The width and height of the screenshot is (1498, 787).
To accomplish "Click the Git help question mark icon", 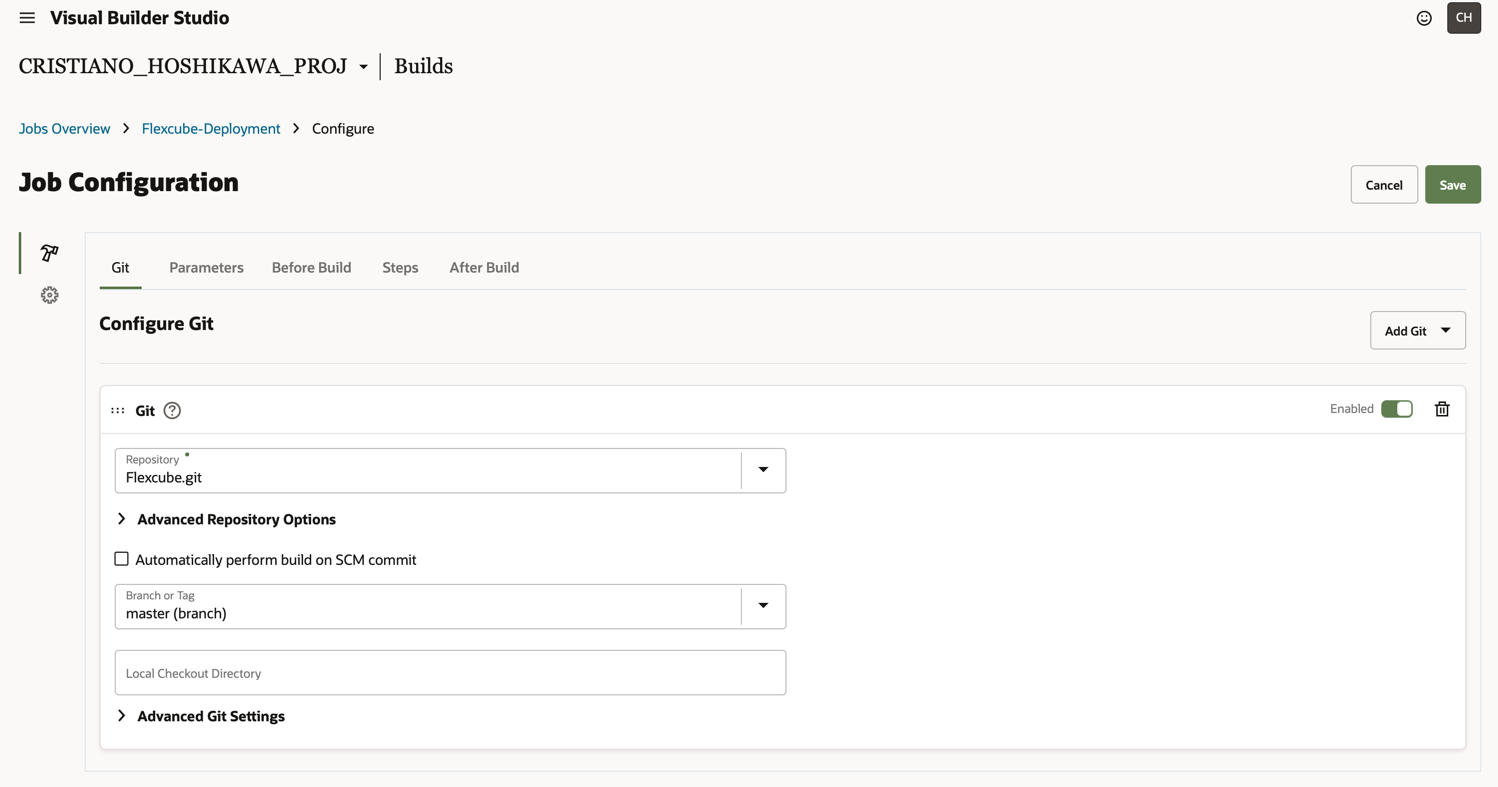I will coord(171,410).
